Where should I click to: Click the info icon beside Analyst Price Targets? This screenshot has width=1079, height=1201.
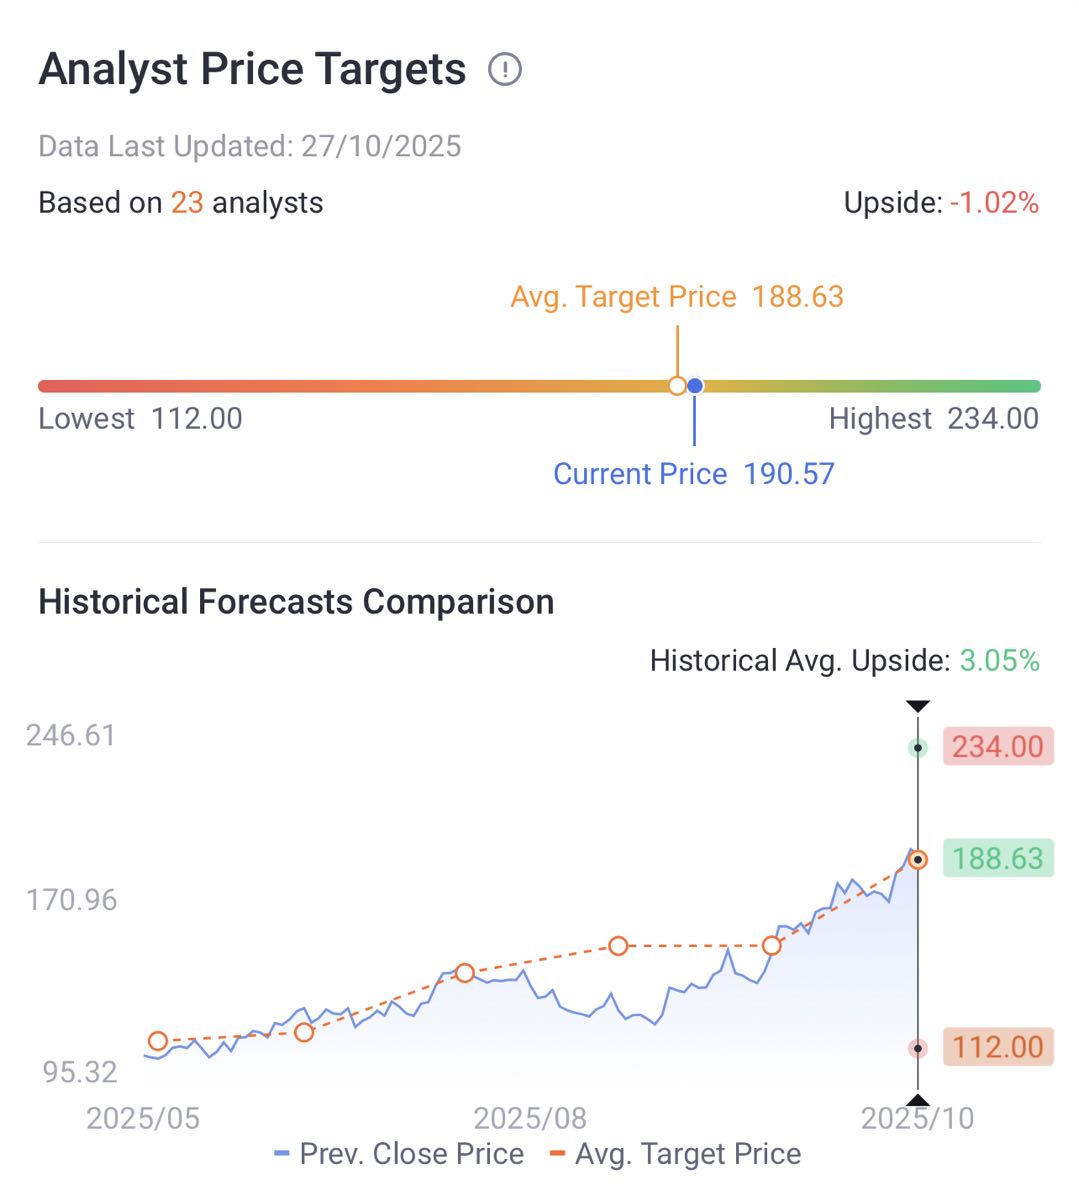505,70
